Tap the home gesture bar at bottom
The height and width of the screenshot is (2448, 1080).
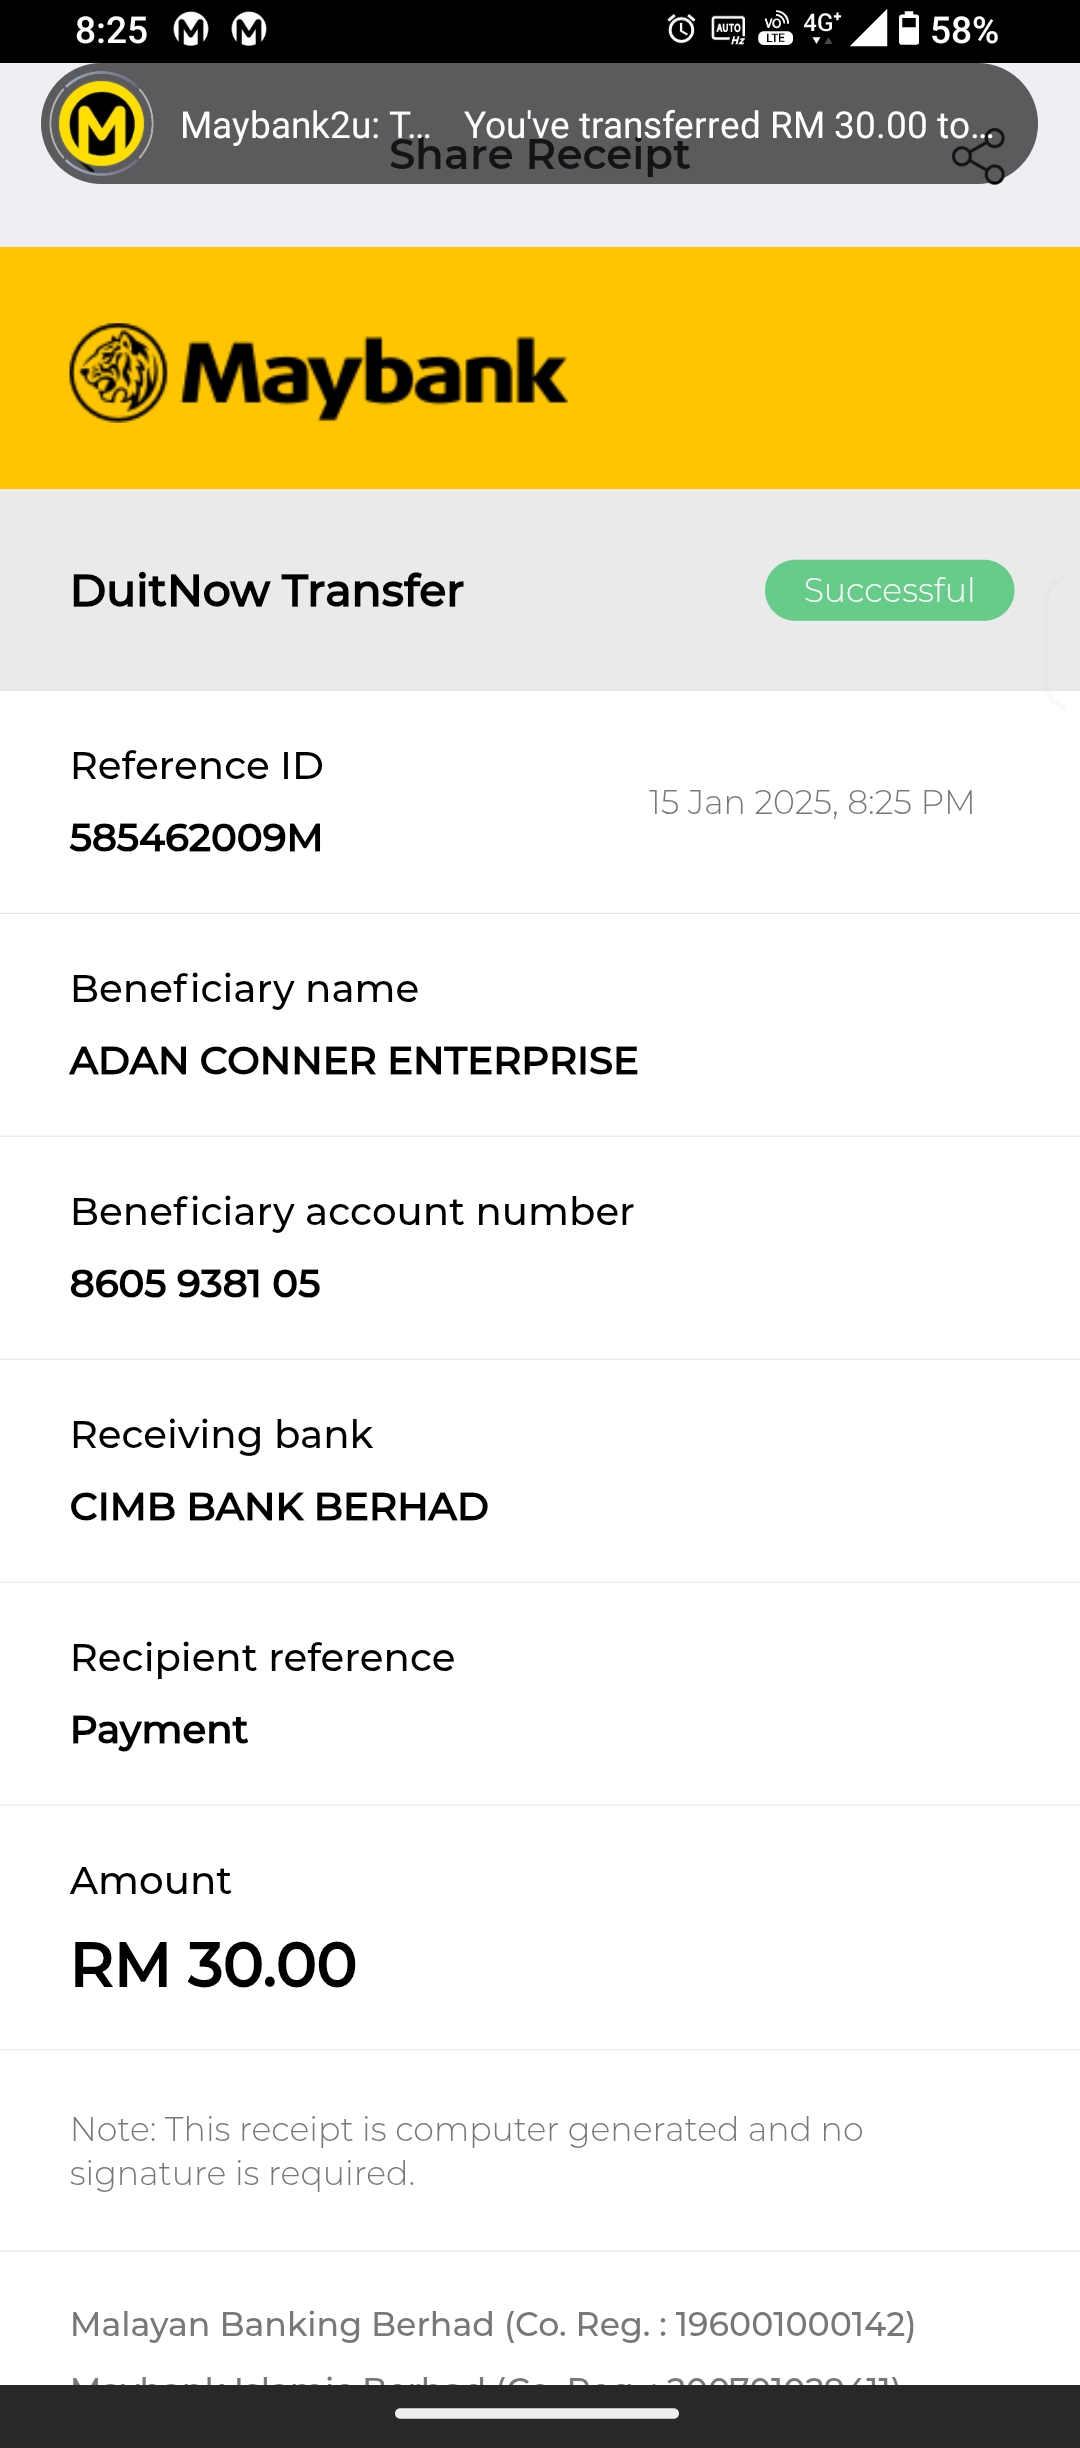click(538, 2414)
